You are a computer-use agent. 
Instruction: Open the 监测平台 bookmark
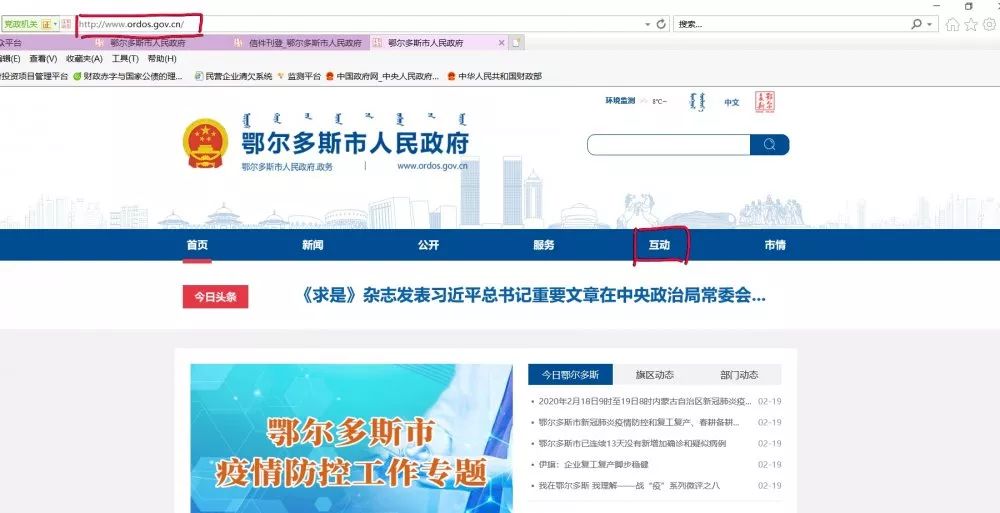point(298,76)
